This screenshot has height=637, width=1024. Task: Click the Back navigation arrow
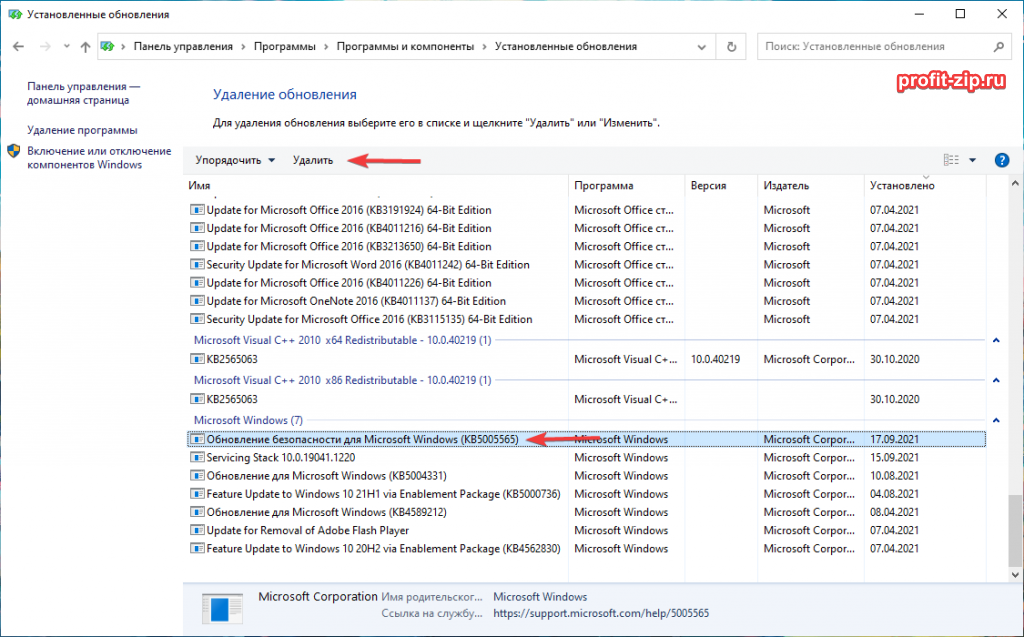[x=19, y=47]
